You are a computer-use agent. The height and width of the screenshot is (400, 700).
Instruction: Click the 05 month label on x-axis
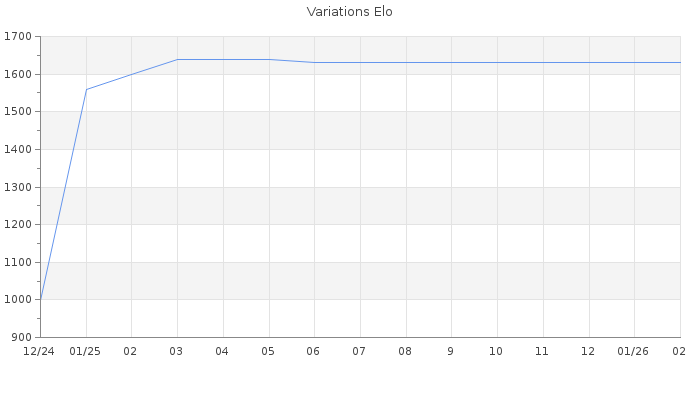(x=268, y=352)
